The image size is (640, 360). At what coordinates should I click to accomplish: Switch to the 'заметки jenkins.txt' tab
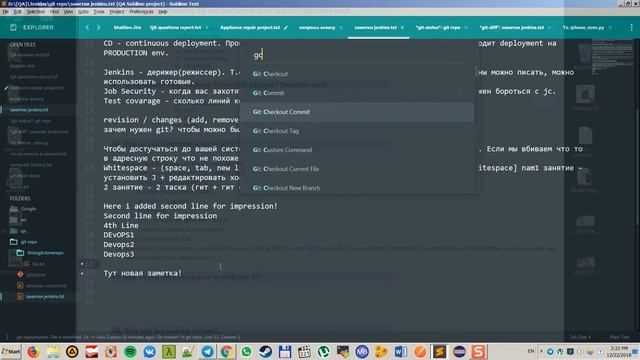[x=376, y=27]
